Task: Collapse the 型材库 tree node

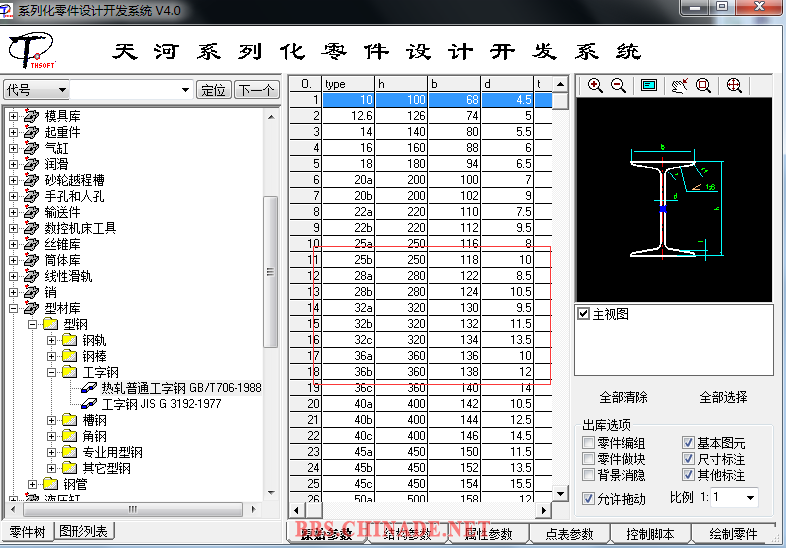Action: click(14, 308)
